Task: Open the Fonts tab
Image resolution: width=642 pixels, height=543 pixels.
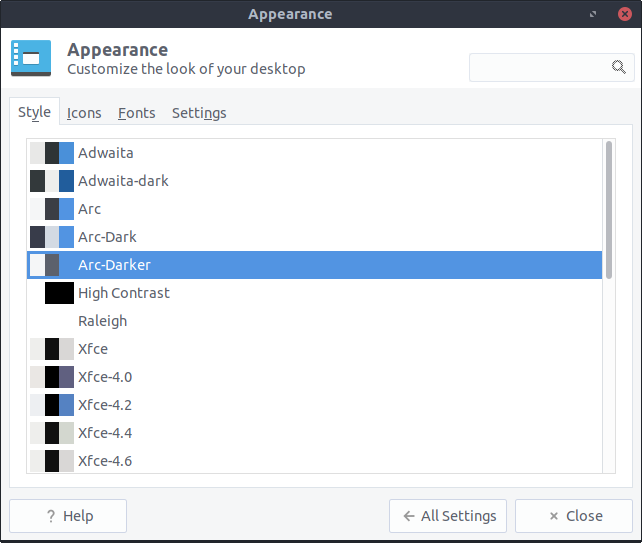Action: tap(136, 113)
